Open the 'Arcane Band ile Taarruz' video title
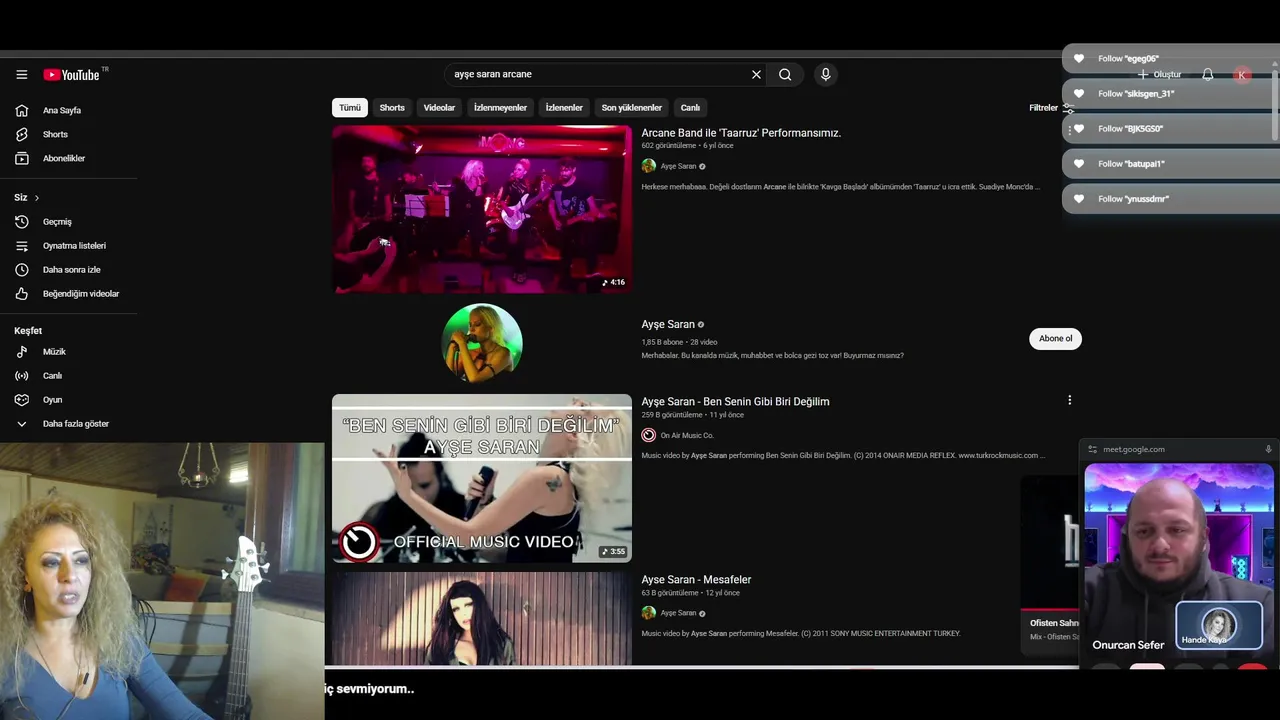The height and width of the screenshot is (720, 1280). 741,133
